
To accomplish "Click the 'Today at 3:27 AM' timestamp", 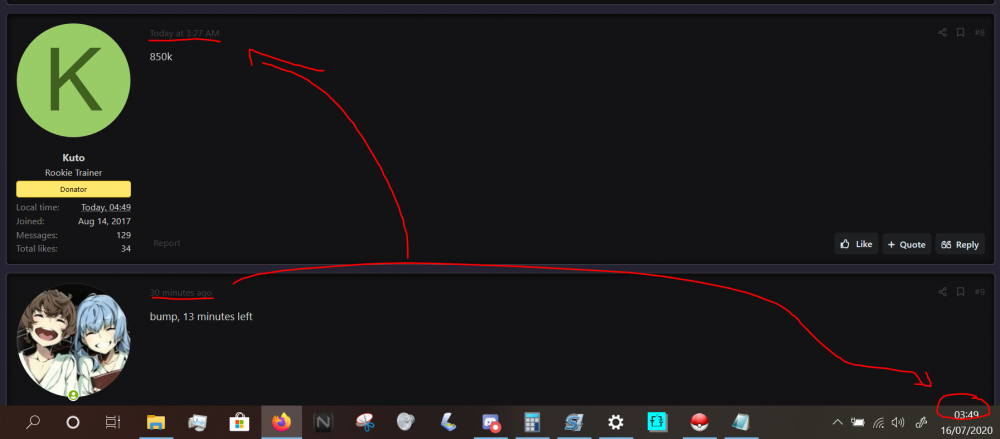I will pyautogui.click(x=185, y=33).
